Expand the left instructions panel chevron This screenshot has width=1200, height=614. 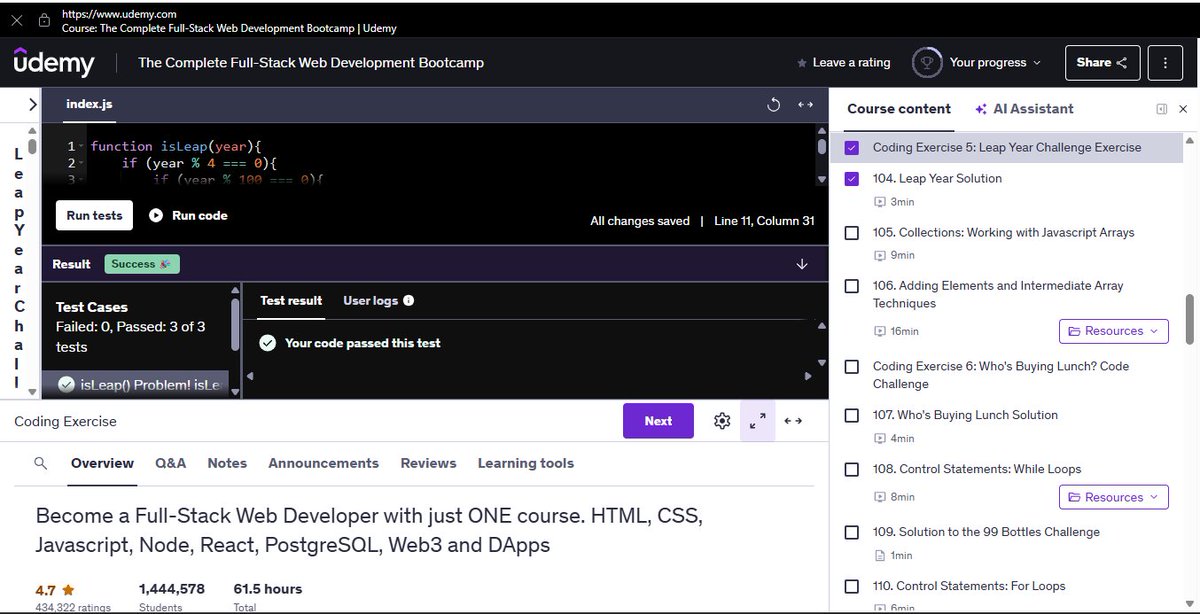33,103
